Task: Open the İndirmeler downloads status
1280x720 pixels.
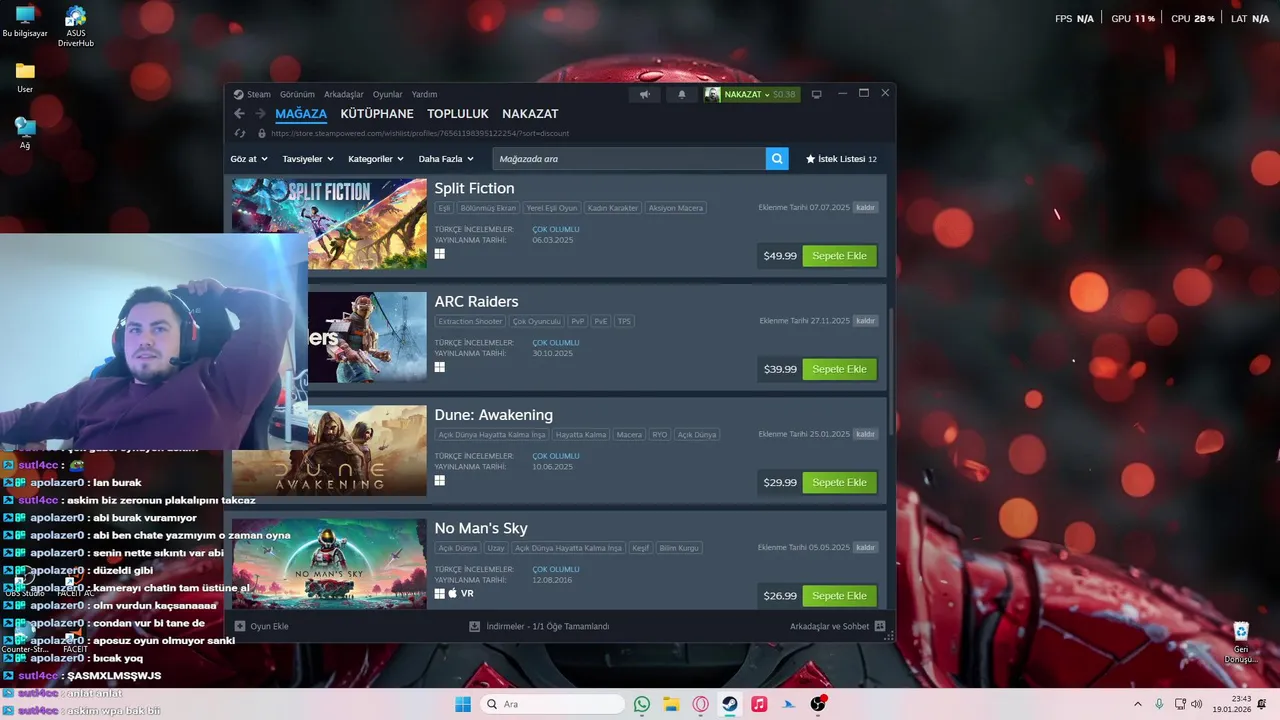Action: (539, 626)
